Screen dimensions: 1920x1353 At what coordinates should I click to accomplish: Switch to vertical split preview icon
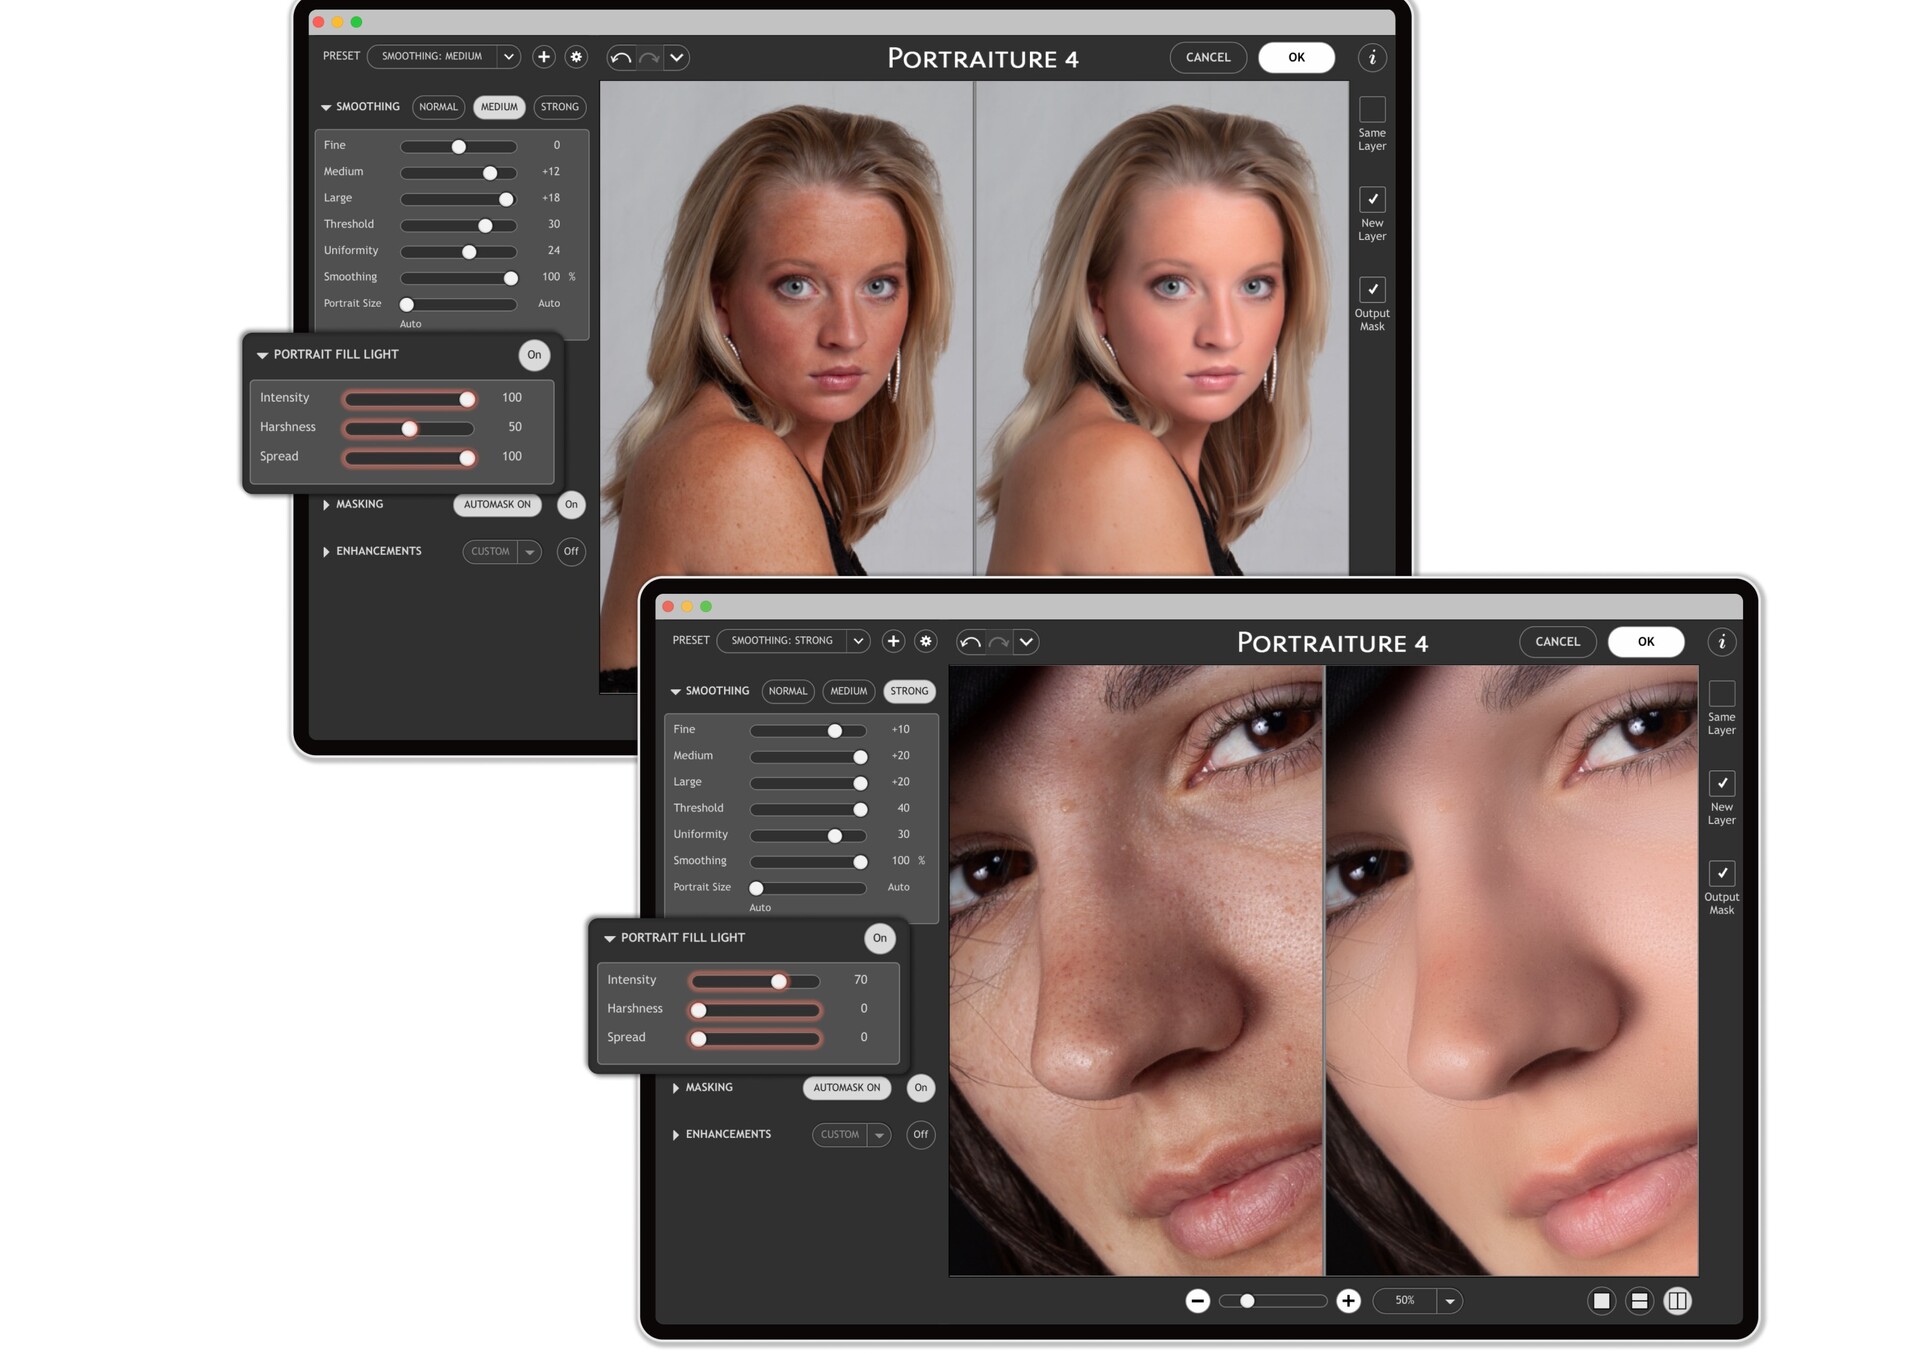pos(1678,1300)
